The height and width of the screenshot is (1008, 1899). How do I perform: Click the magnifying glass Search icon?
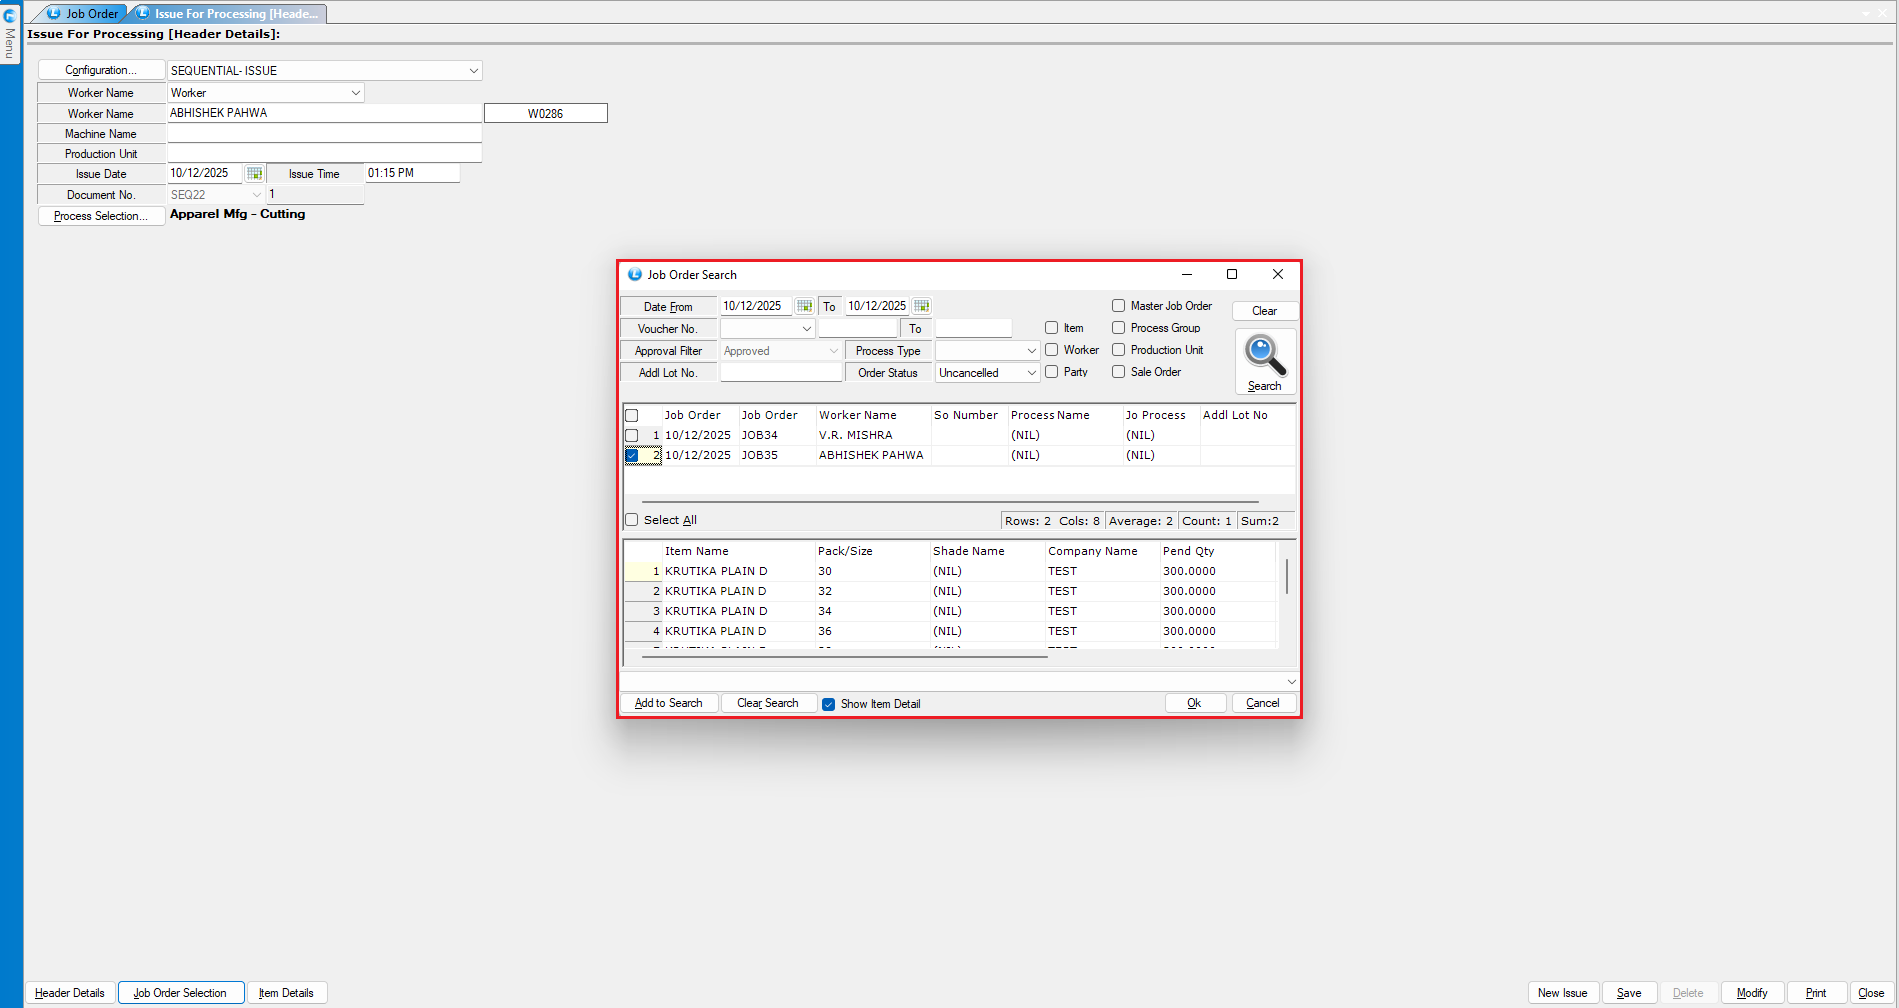tap(1264, 356)
